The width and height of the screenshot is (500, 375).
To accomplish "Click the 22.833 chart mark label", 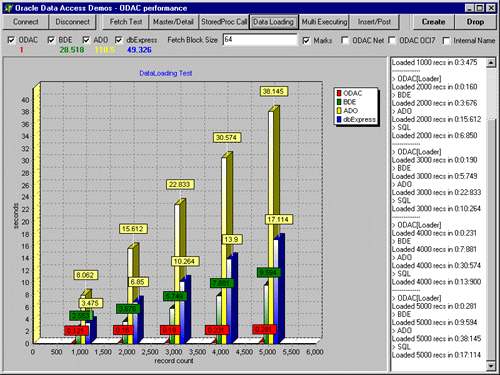I will 179,184.
